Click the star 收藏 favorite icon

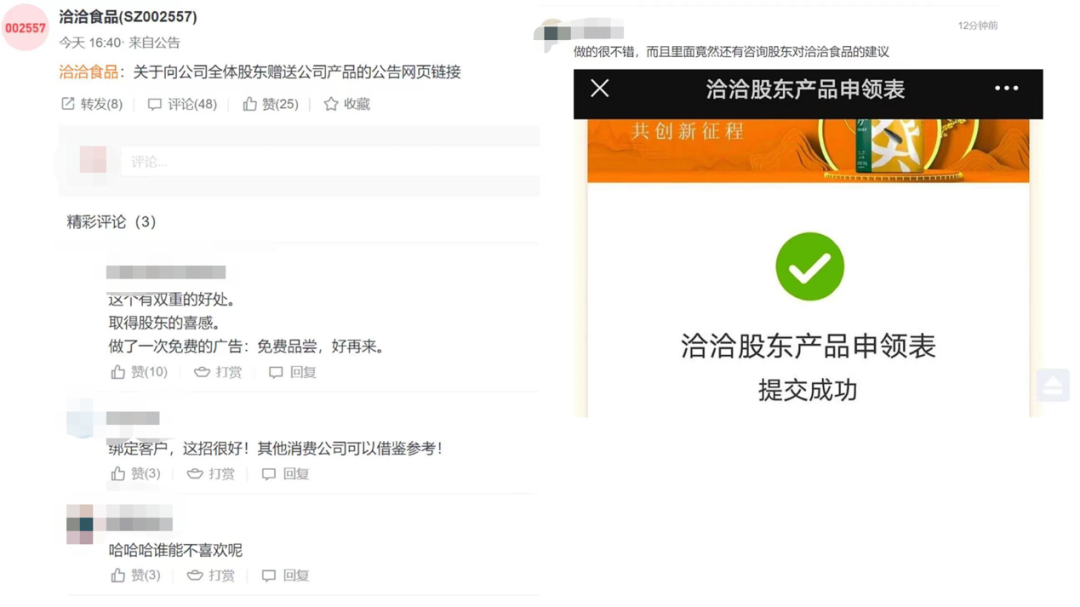point(331,104)
